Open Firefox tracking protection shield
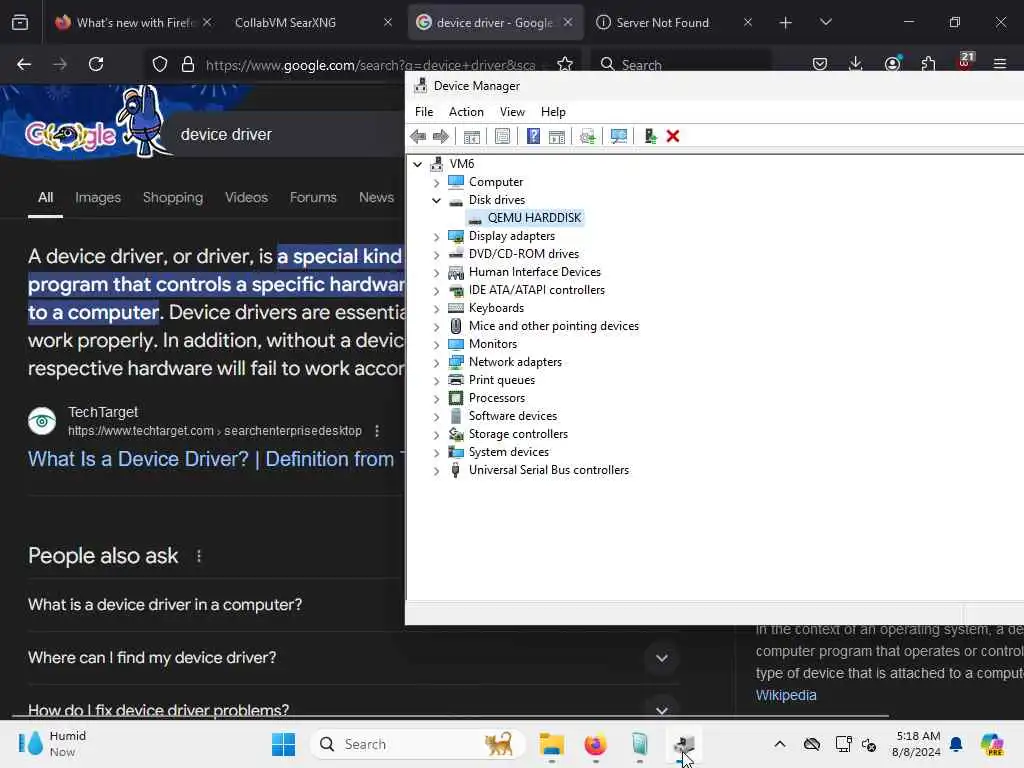This screenshot has height=768, width=1024. pyautogui.click(x=160, y=64)
